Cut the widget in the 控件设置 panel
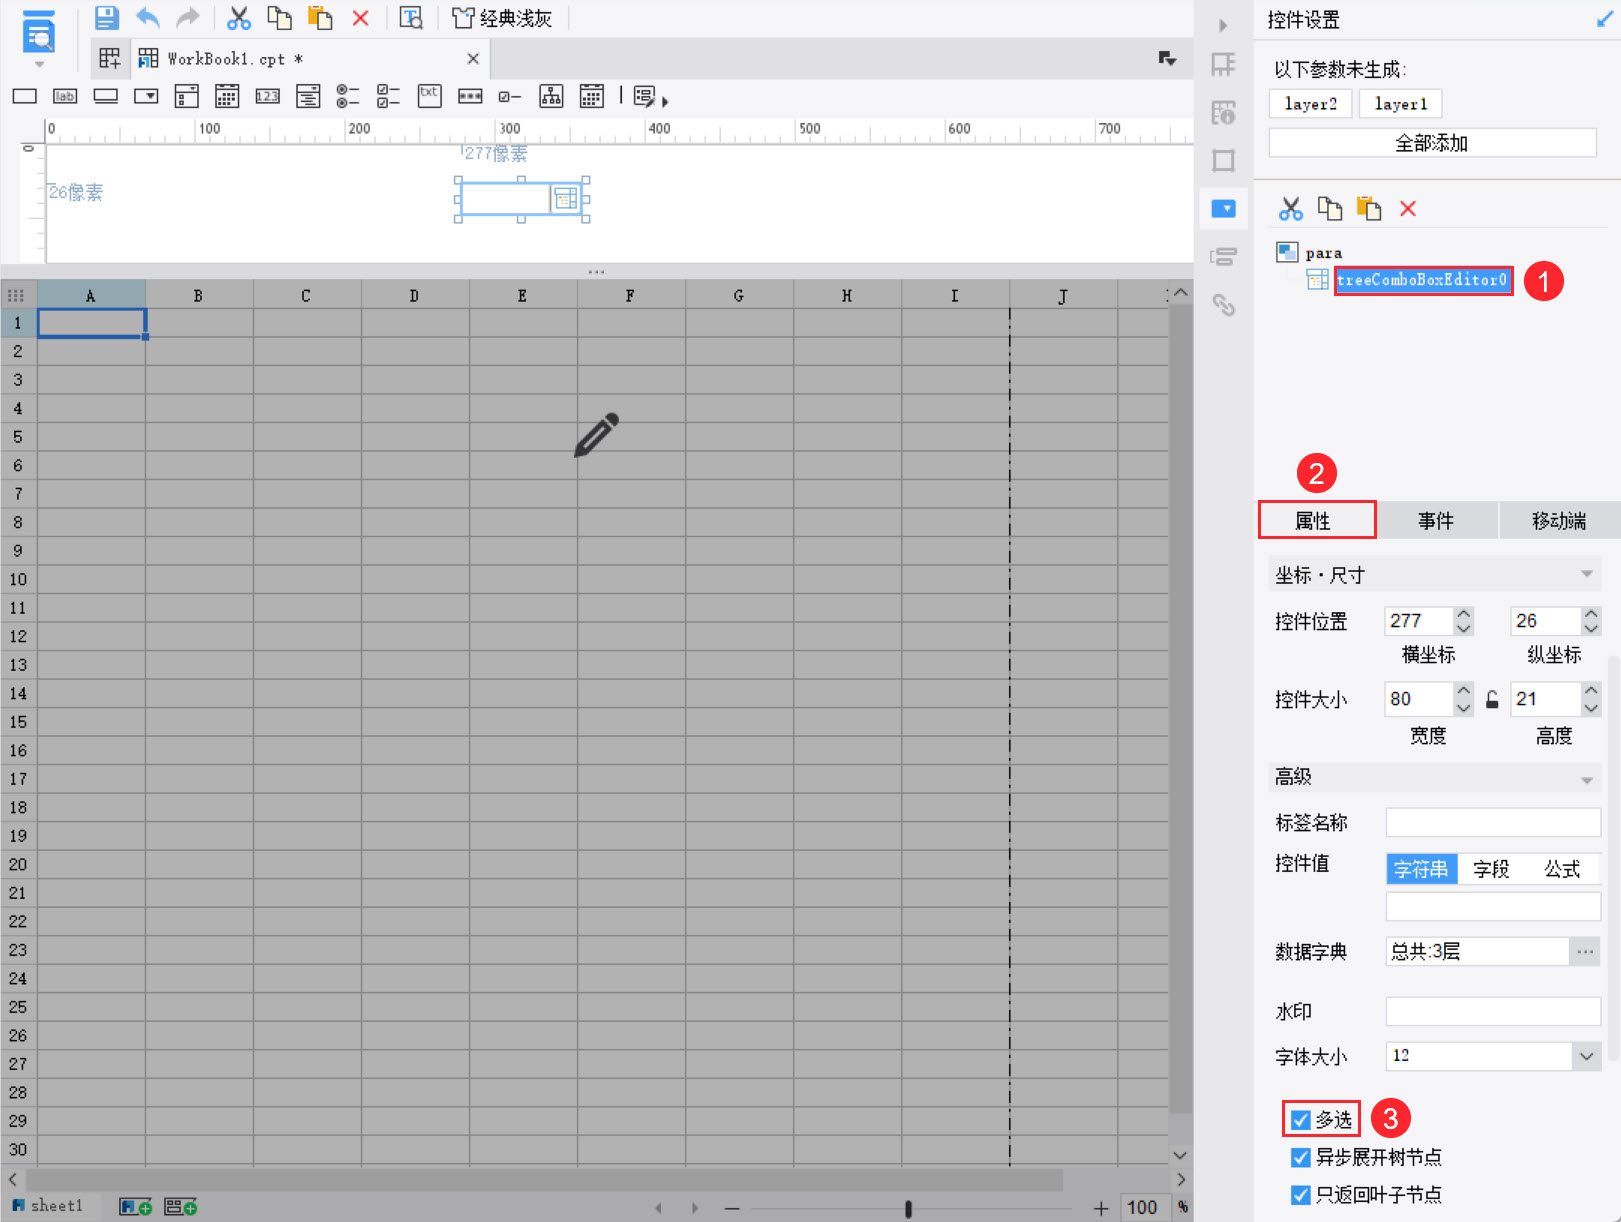 [1291, 208]
